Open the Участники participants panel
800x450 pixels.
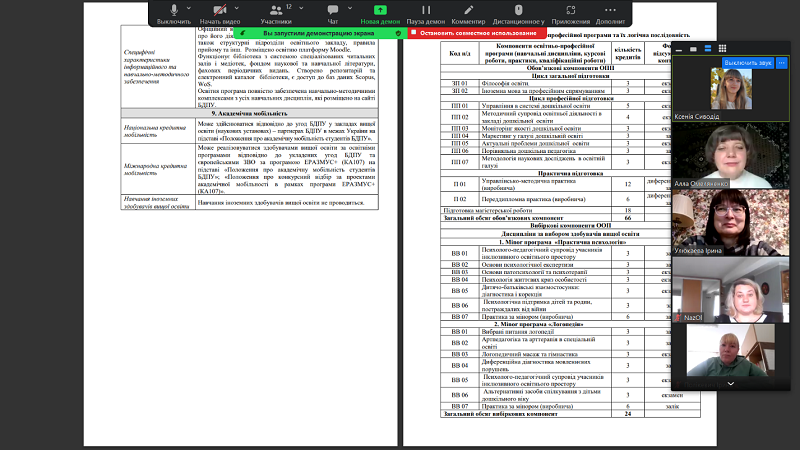pyautogui.click(x=276, y=12)
